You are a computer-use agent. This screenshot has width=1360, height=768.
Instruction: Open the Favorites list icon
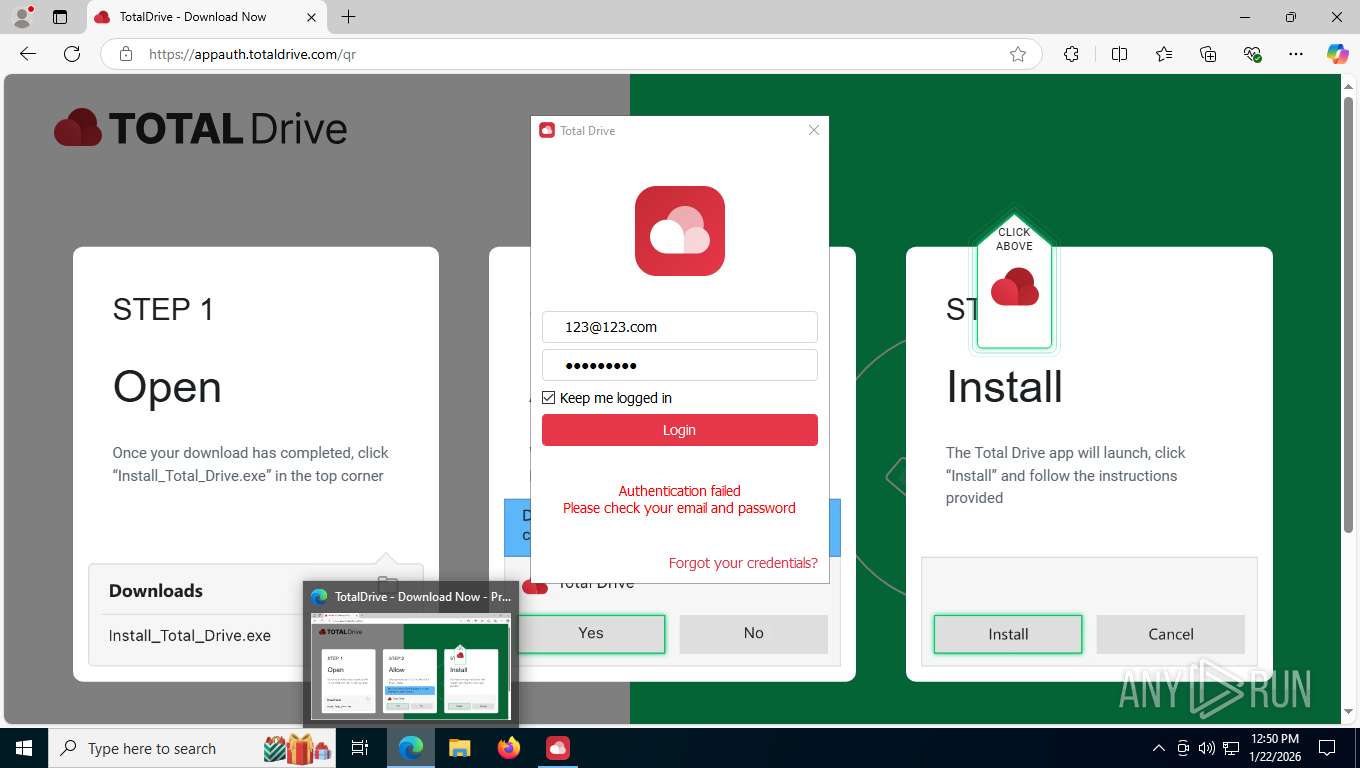coord(1164,54)
